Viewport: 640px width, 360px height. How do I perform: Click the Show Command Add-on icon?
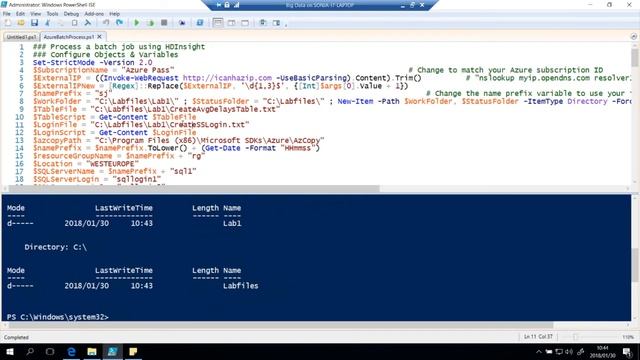pyautogui.click(x=276, y=23)
